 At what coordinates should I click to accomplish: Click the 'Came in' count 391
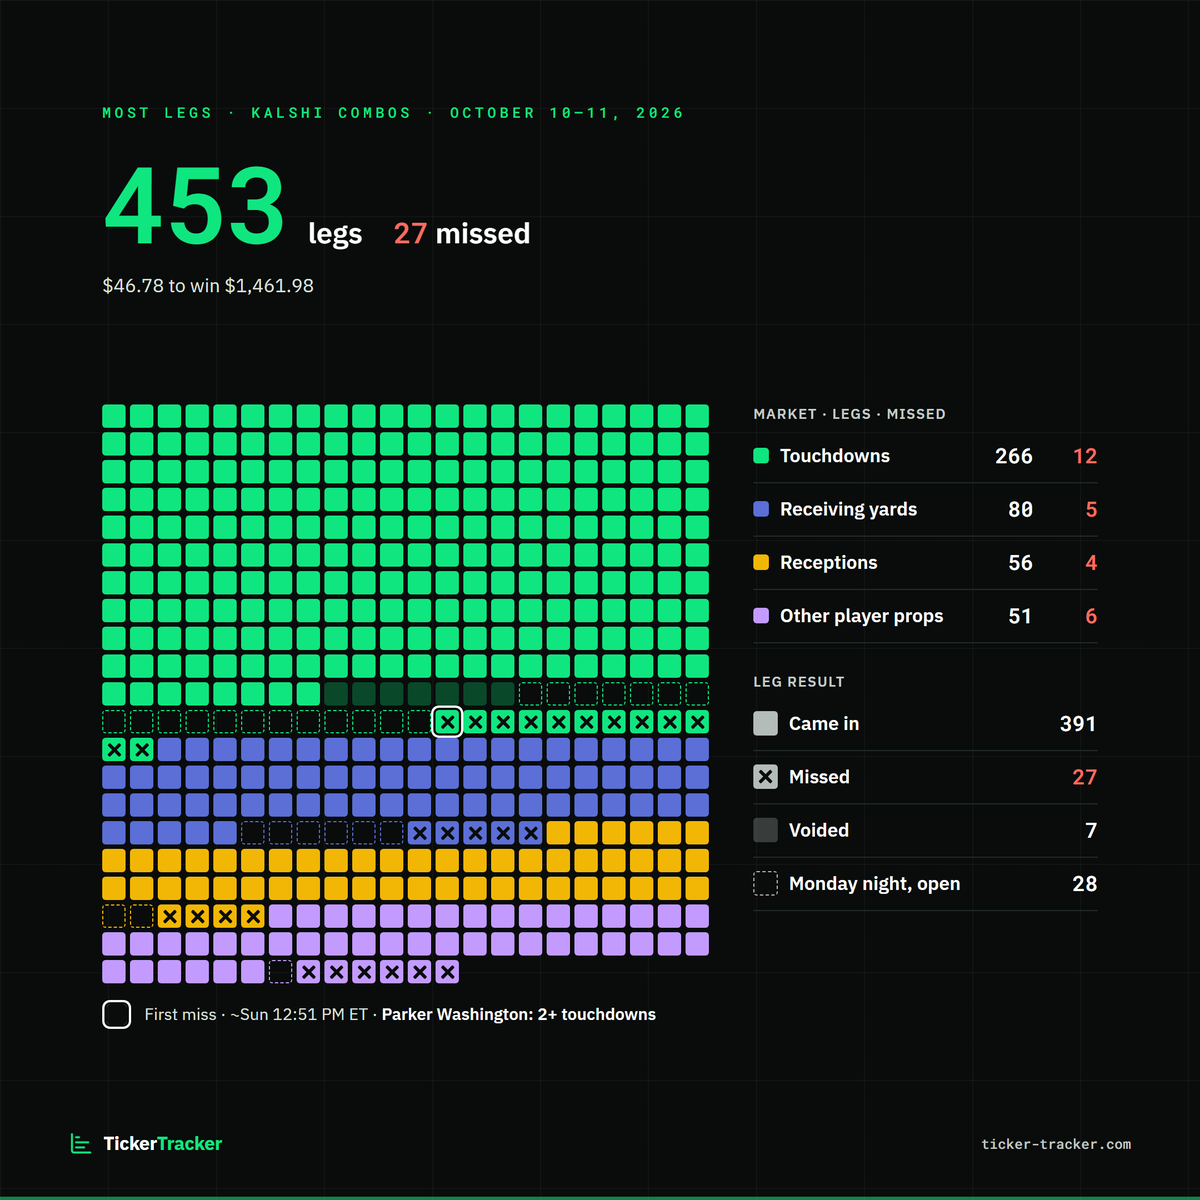point(1078,723)
